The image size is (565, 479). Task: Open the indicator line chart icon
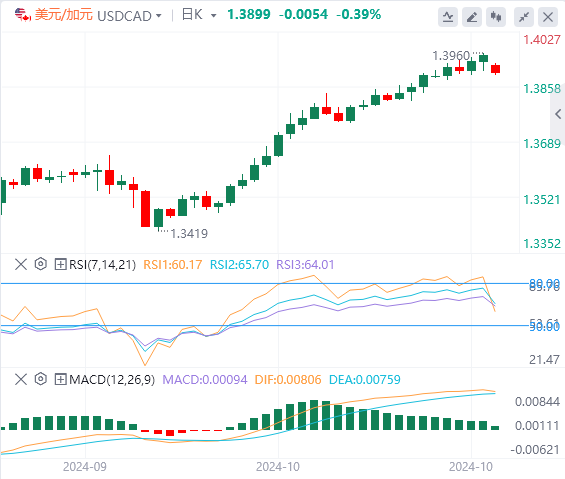tap(448, 17)
